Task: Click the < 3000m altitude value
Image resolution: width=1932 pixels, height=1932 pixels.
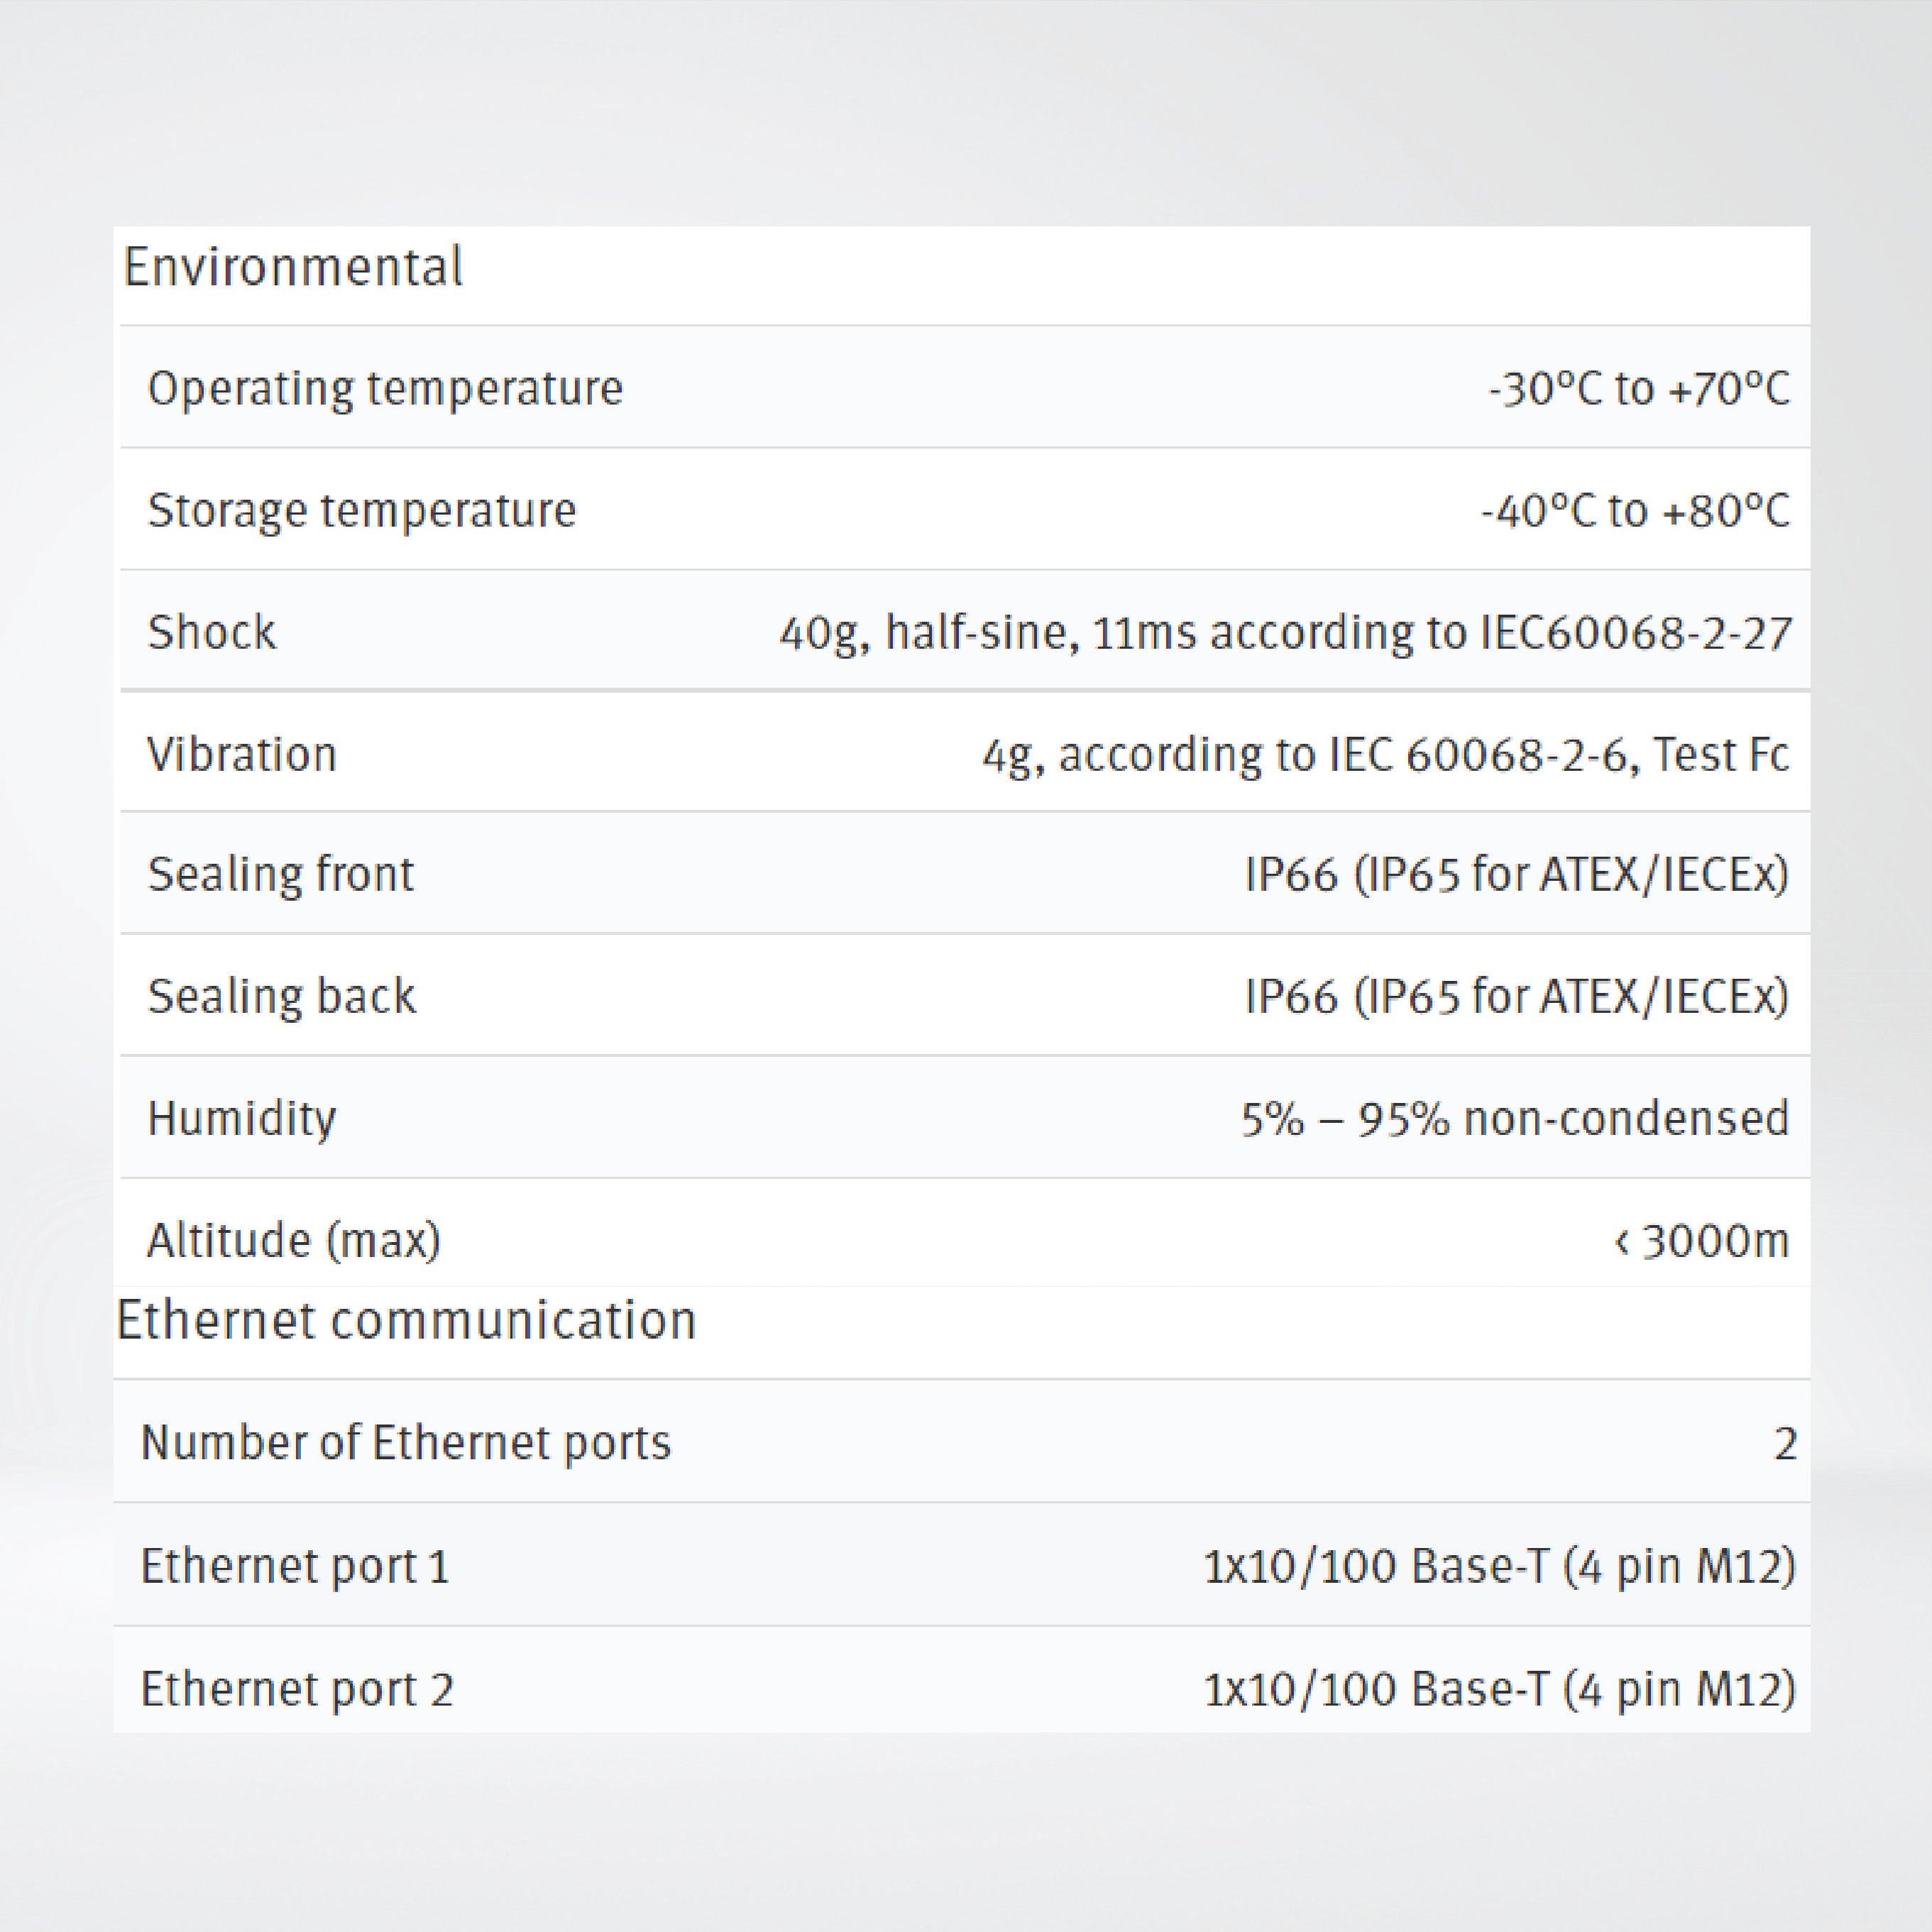Action: (x=1701, y=1241)
